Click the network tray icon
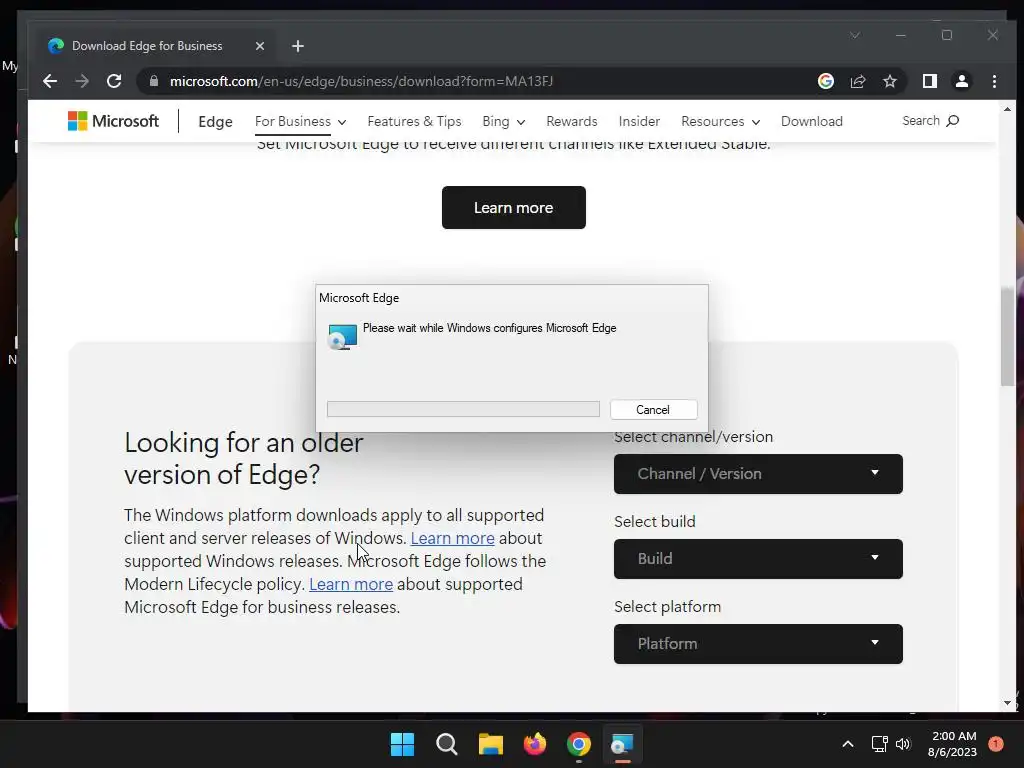The width and height of the screenshot is (1024, 768). [880, 744]
